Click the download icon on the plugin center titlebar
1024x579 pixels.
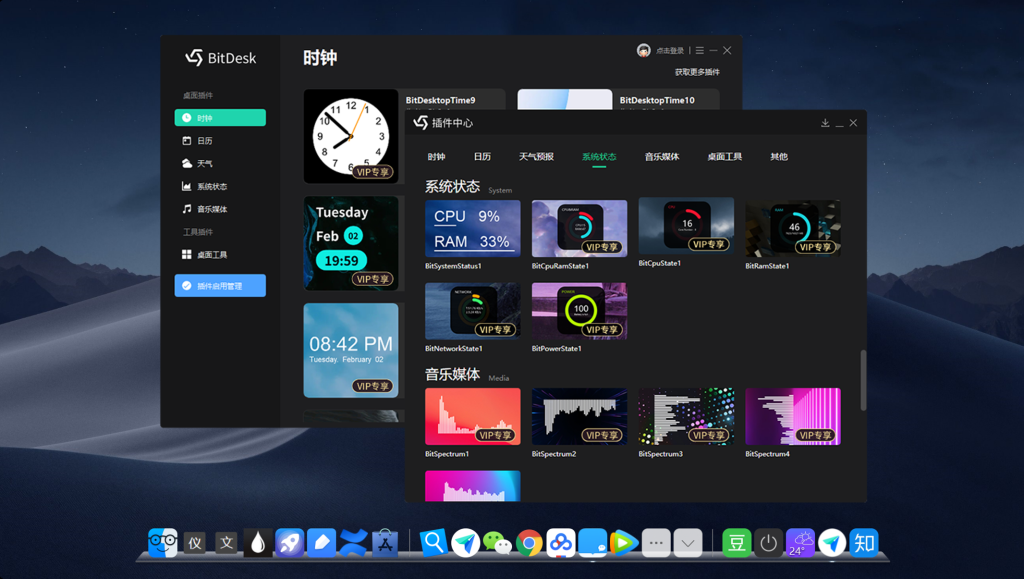tap(824, 122)
